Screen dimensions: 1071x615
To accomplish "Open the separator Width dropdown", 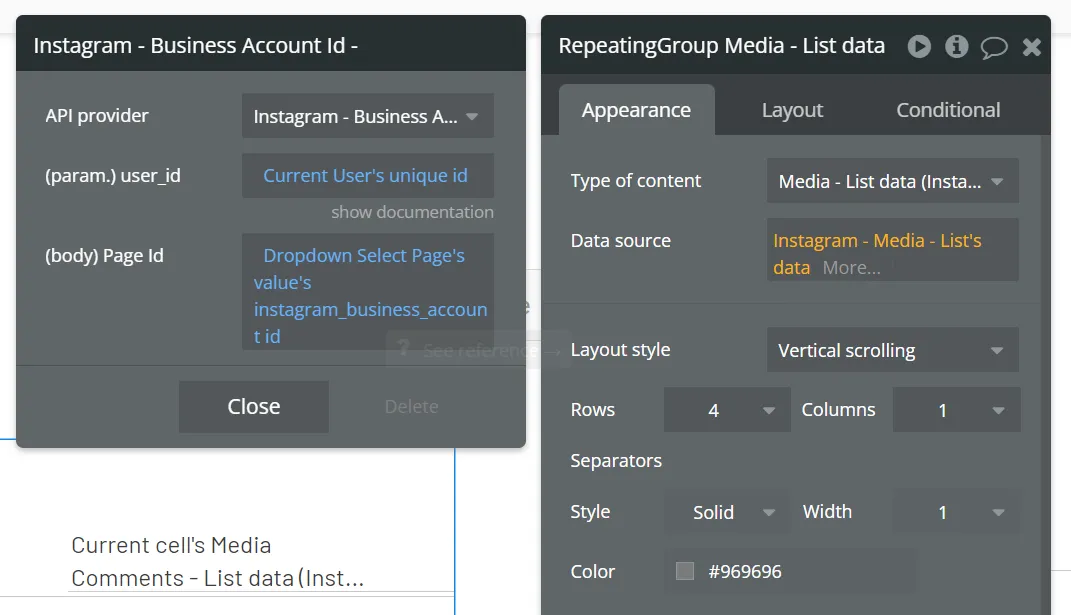I will click(956, 512).
